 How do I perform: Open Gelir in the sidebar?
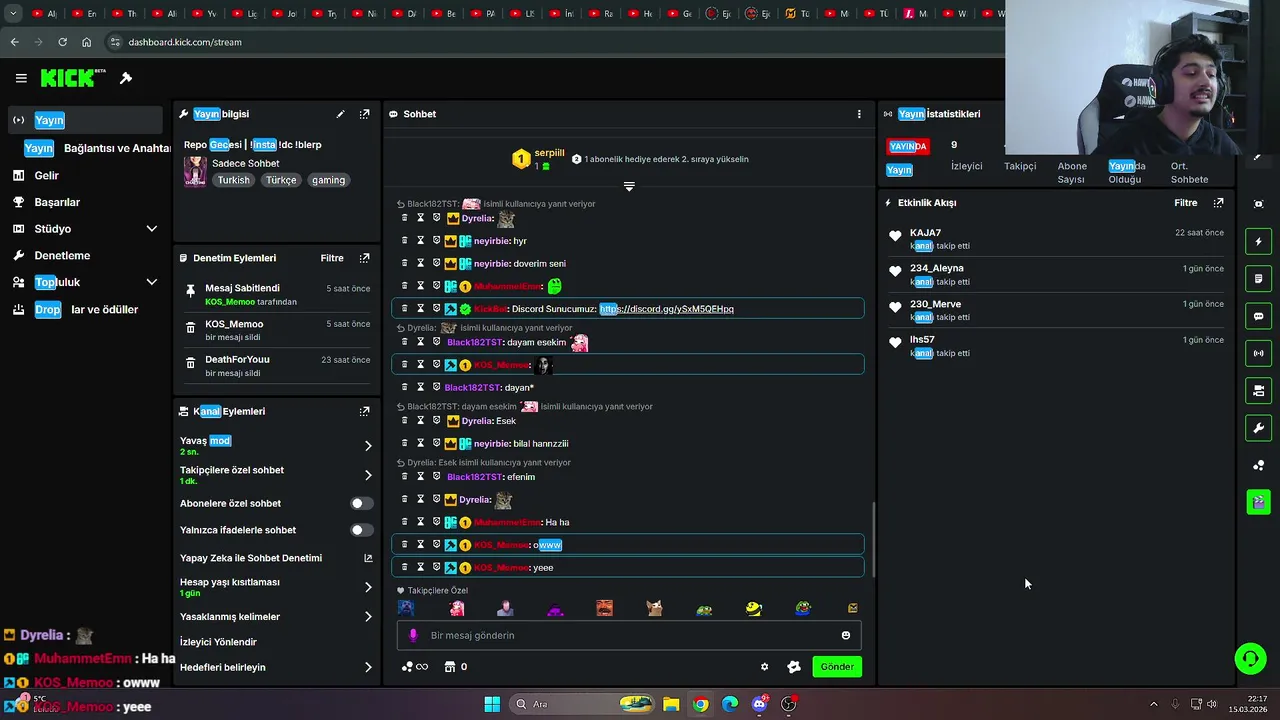coord(46,175)
